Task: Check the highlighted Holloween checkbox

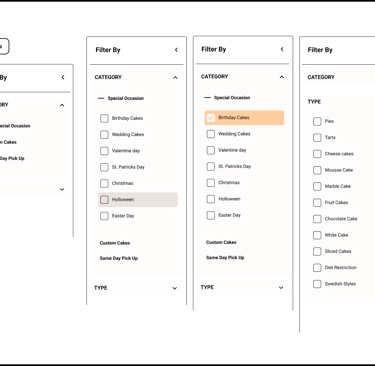Action: click(104, 200)
